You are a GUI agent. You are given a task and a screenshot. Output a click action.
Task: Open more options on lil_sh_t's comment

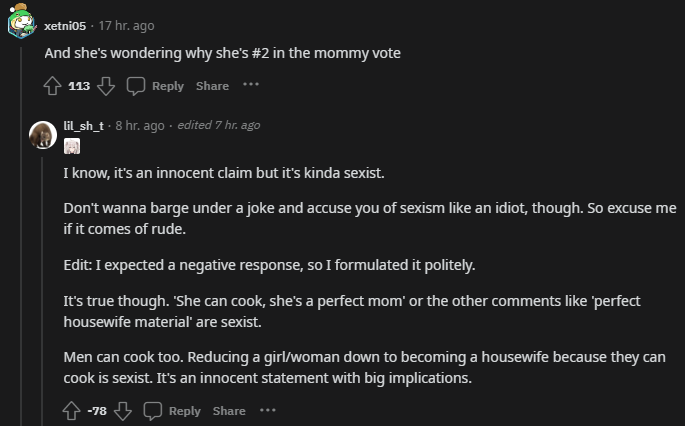pos(268,410)
